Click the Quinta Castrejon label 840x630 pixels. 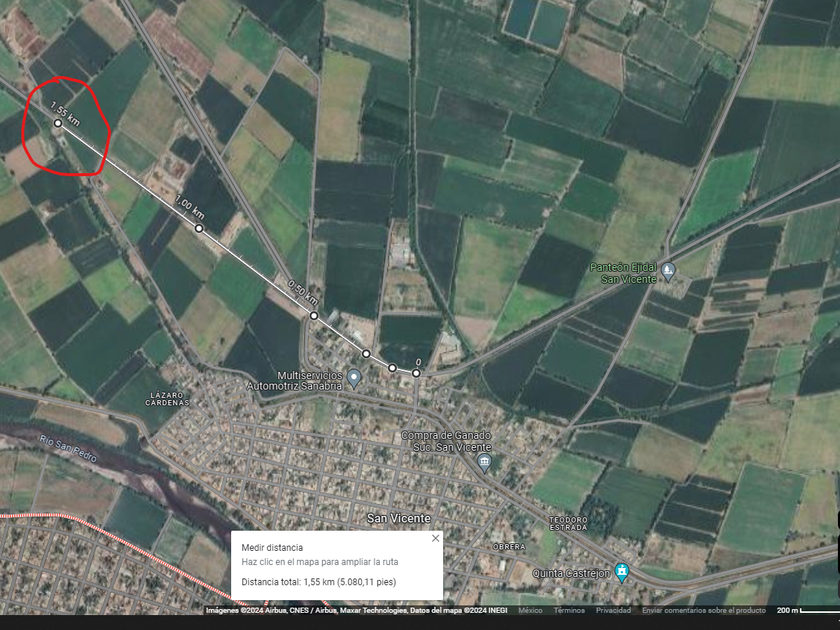coord(571,573)
